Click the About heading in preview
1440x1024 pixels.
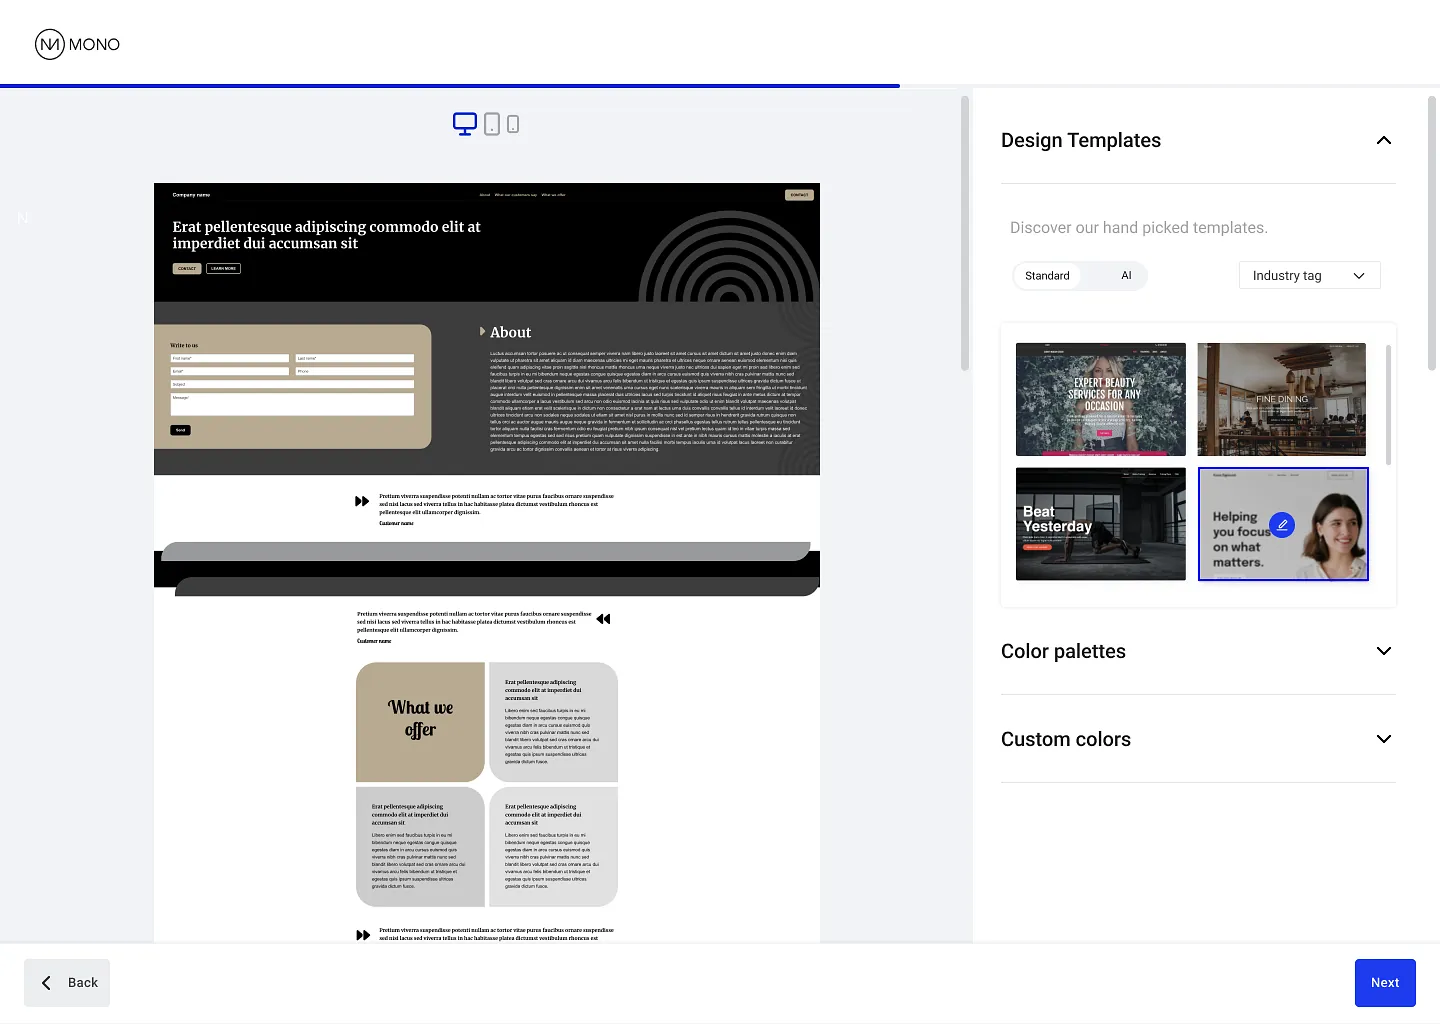click(x=510, y=332)
